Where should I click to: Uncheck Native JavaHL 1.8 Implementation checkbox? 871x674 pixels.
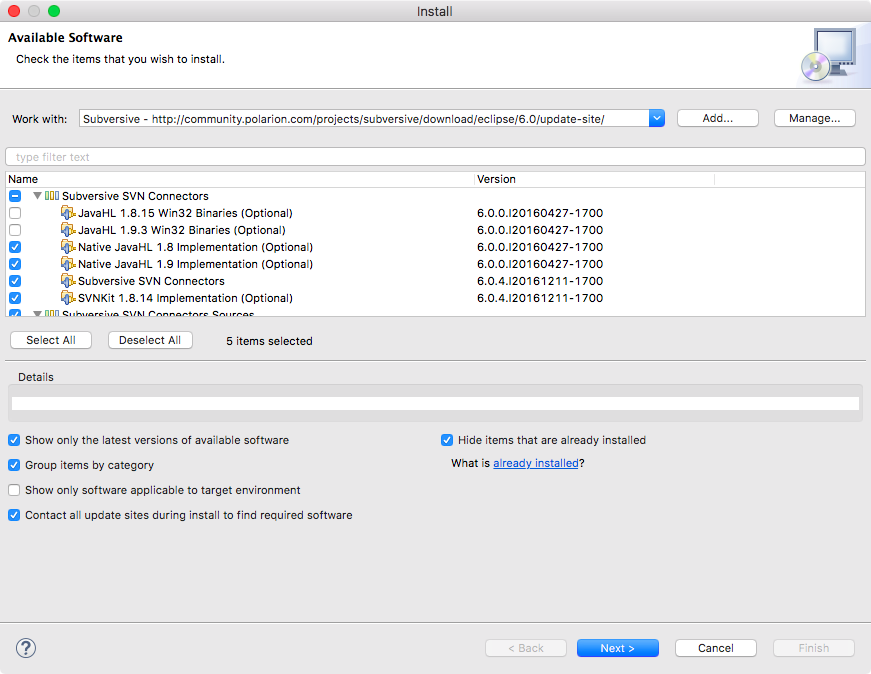pyautogui.click(x=15, y=247)
